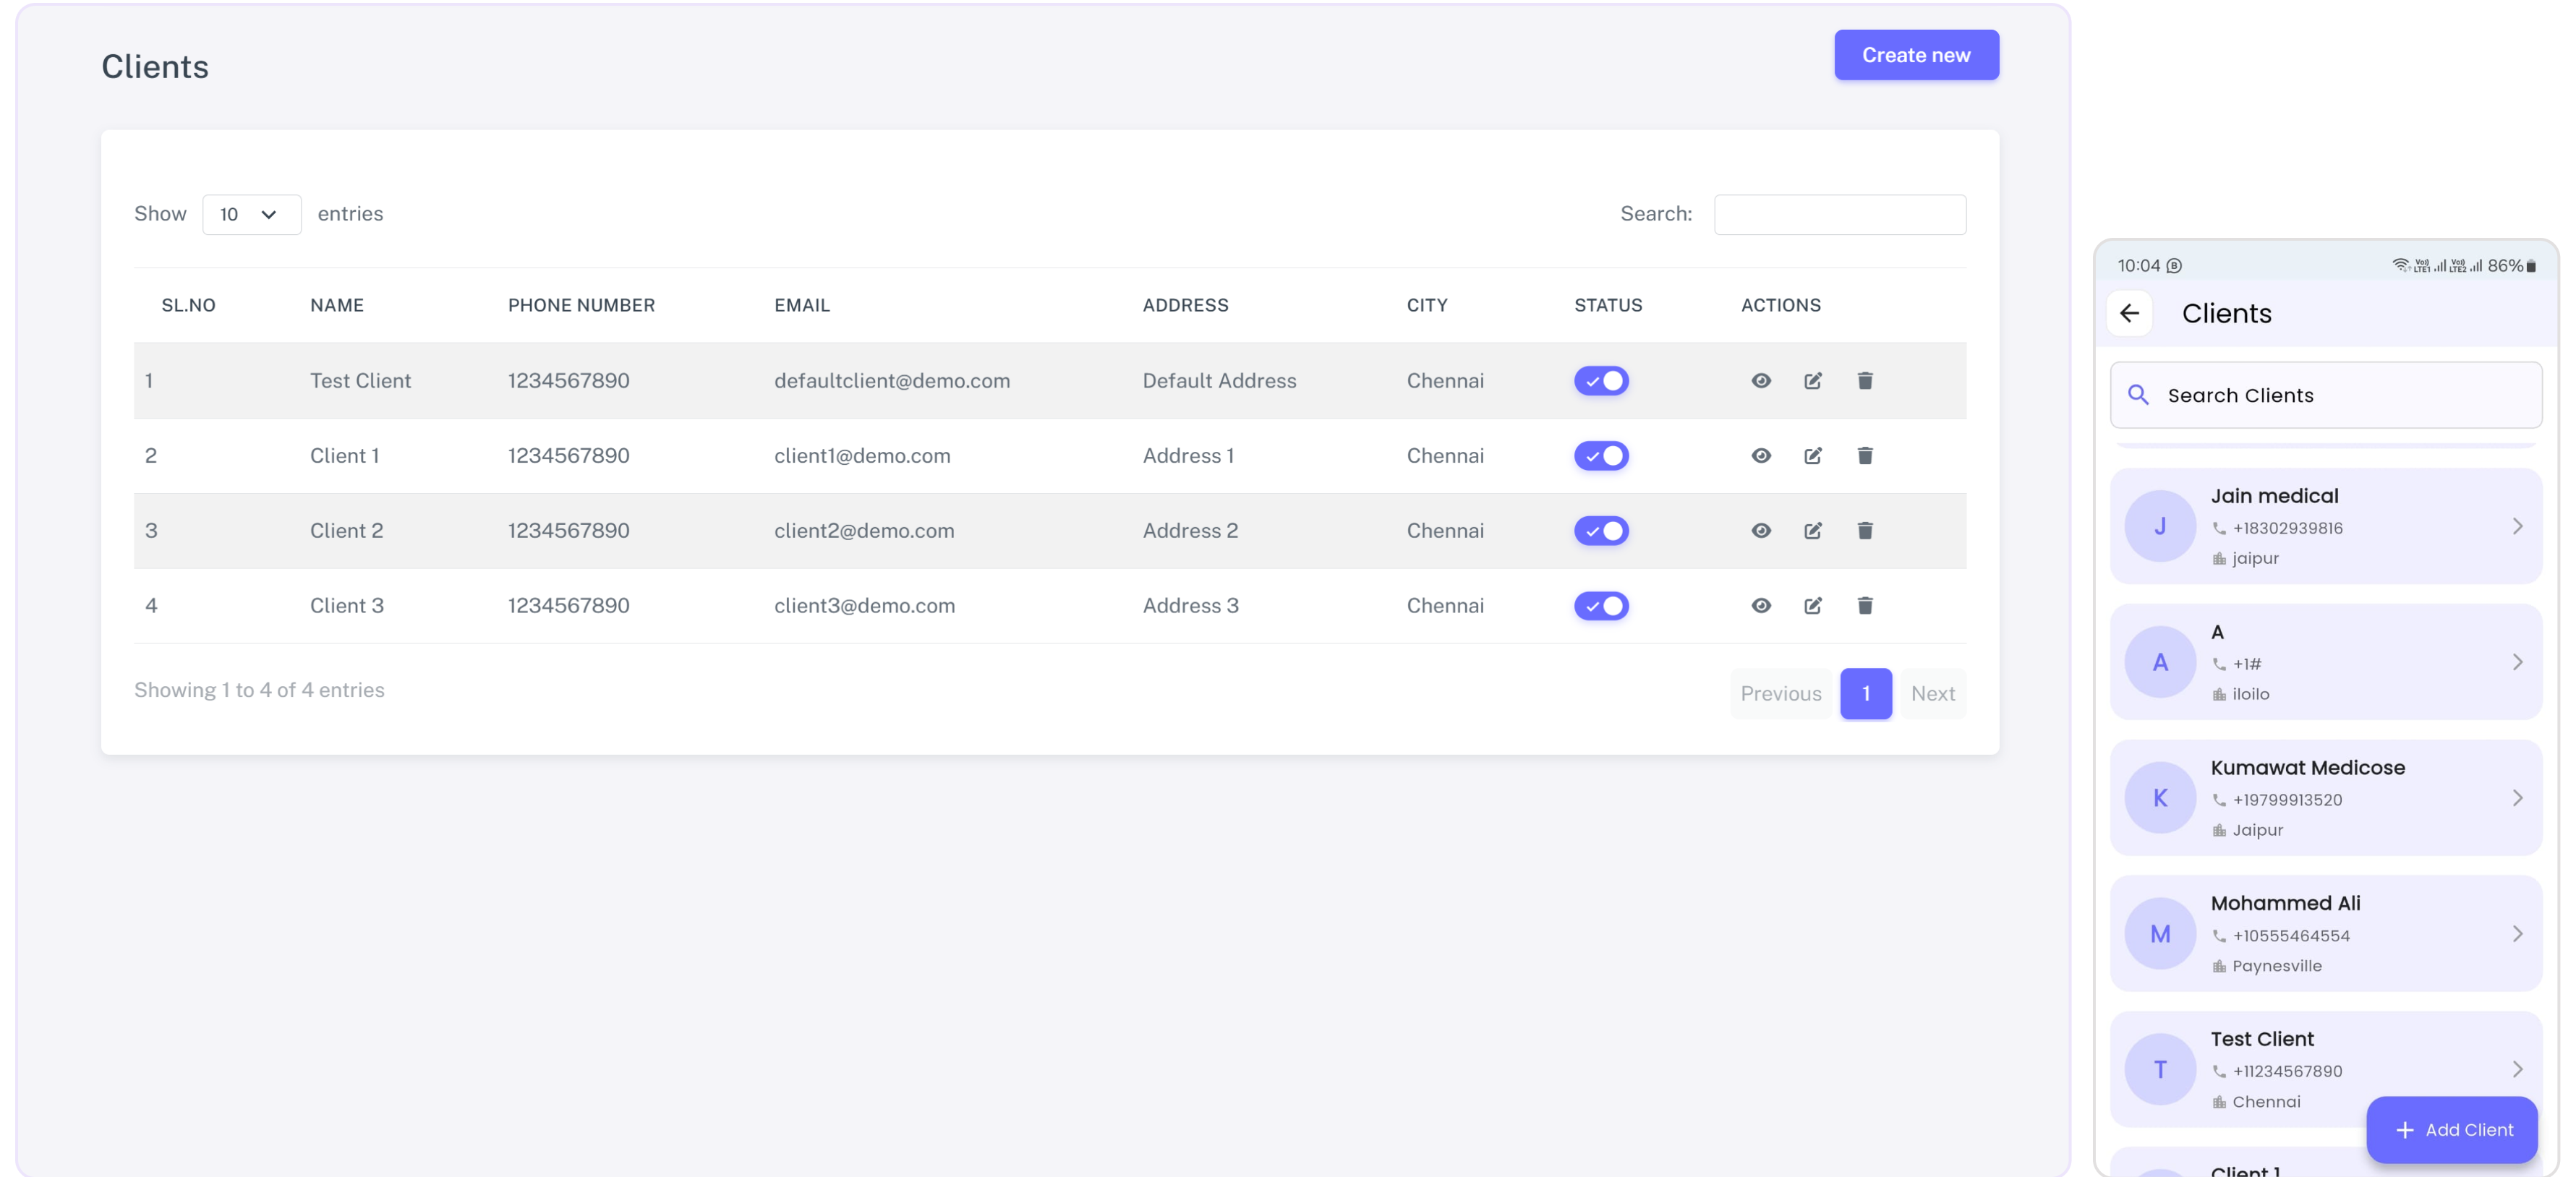
Task: Go back using the mobile back arrow
Action: point(2130,313)
